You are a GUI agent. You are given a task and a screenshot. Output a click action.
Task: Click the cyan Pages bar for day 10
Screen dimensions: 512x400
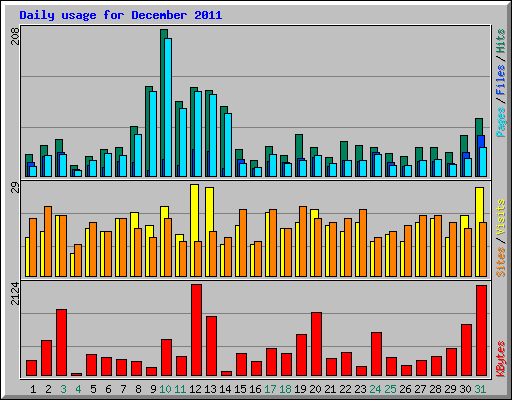[168, 107]
